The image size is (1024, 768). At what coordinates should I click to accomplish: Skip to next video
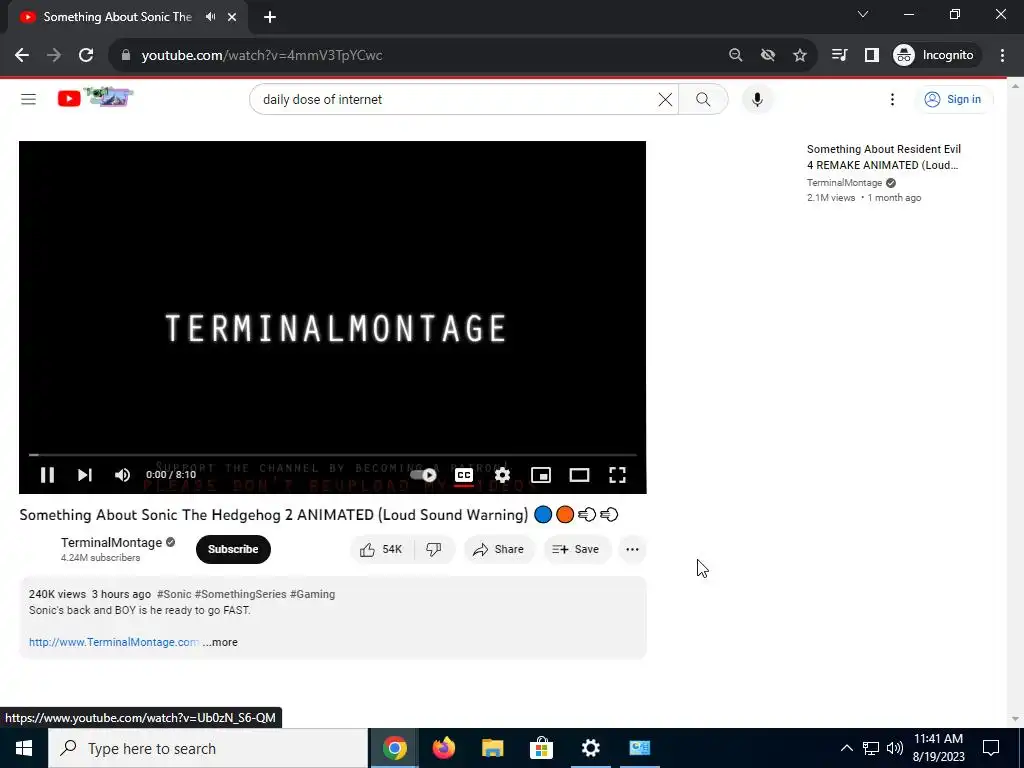tap(85, 475)
